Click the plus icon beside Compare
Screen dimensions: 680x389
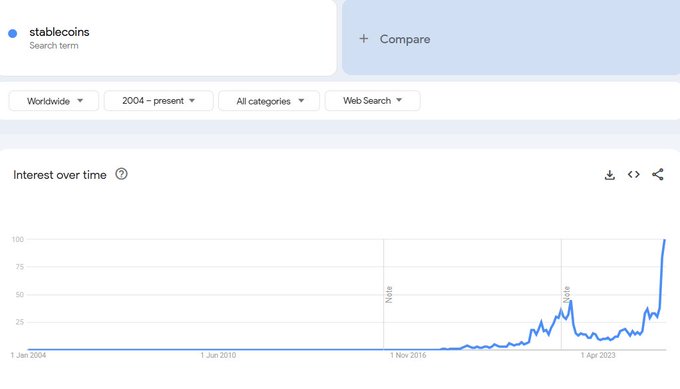[x=363, y=39]
